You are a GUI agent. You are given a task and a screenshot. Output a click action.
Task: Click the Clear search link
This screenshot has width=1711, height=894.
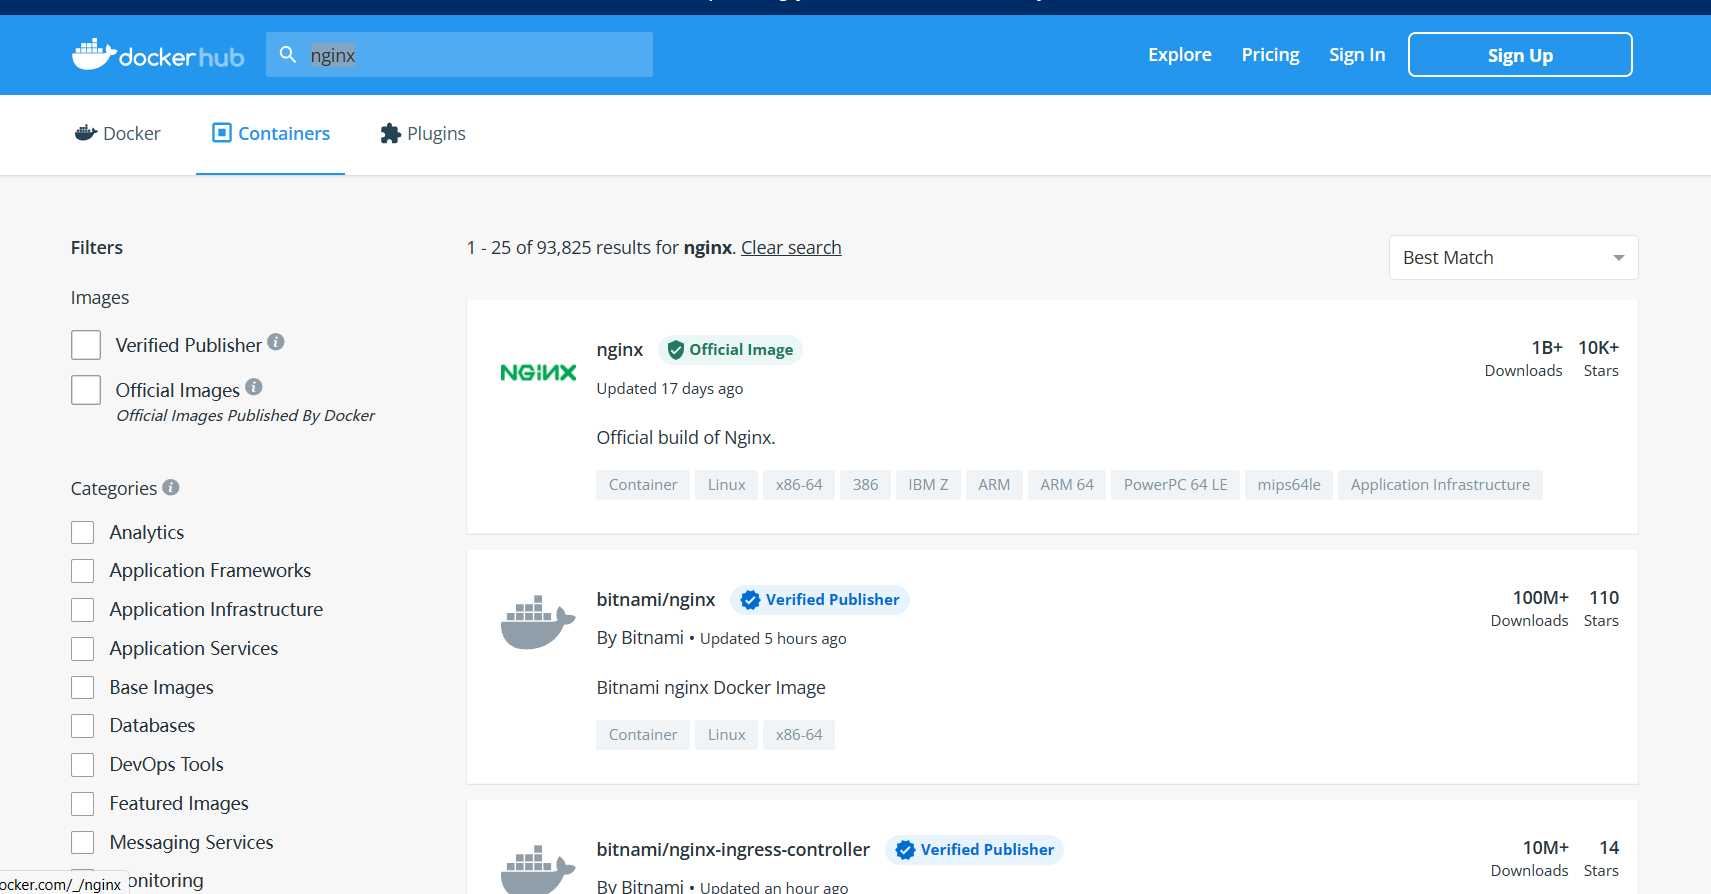click(x=791, y=248)
